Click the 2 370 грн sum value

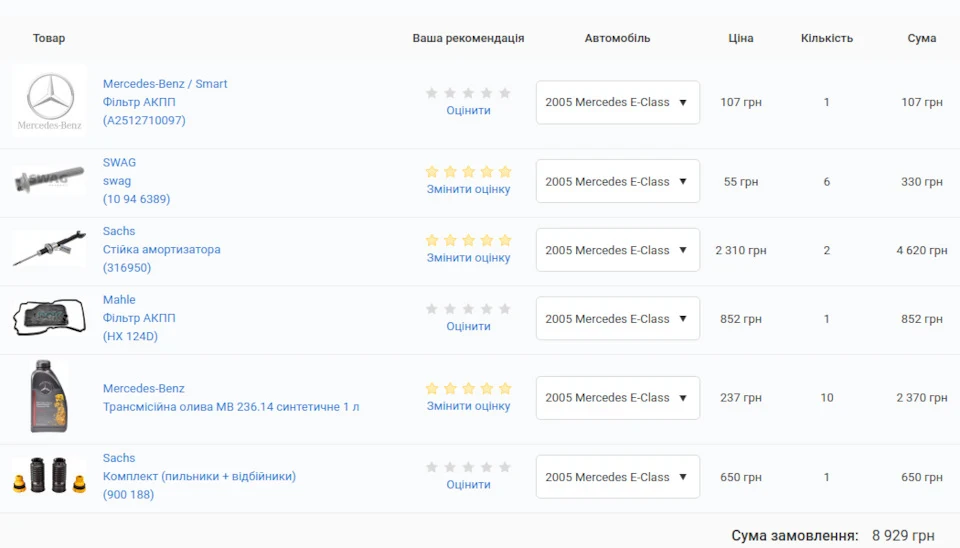click(921, 398)
